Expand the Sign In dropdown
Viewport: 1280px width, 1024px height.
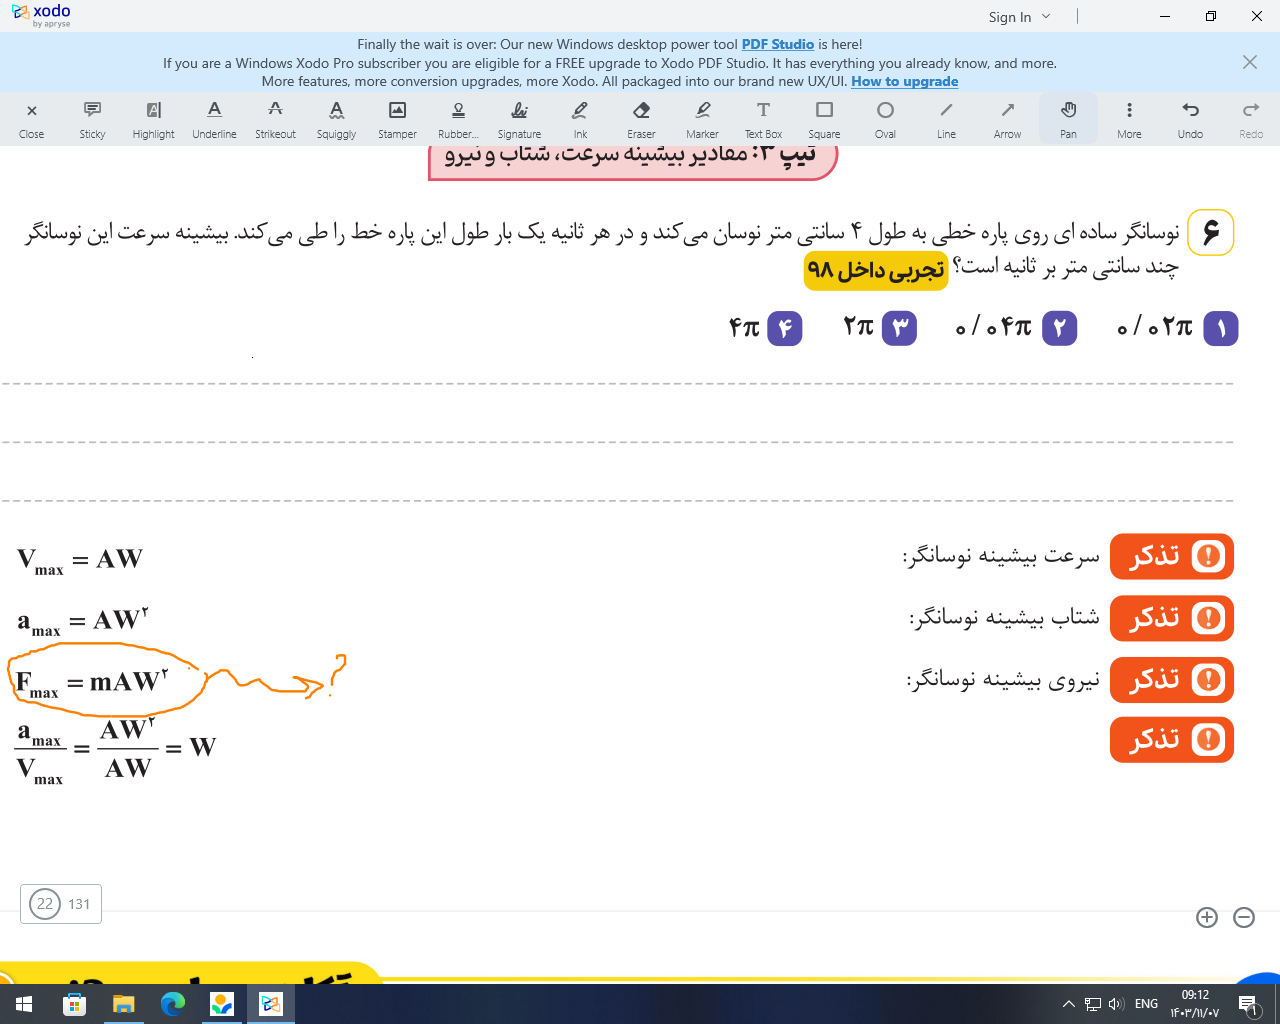(x=1020, y=17)
